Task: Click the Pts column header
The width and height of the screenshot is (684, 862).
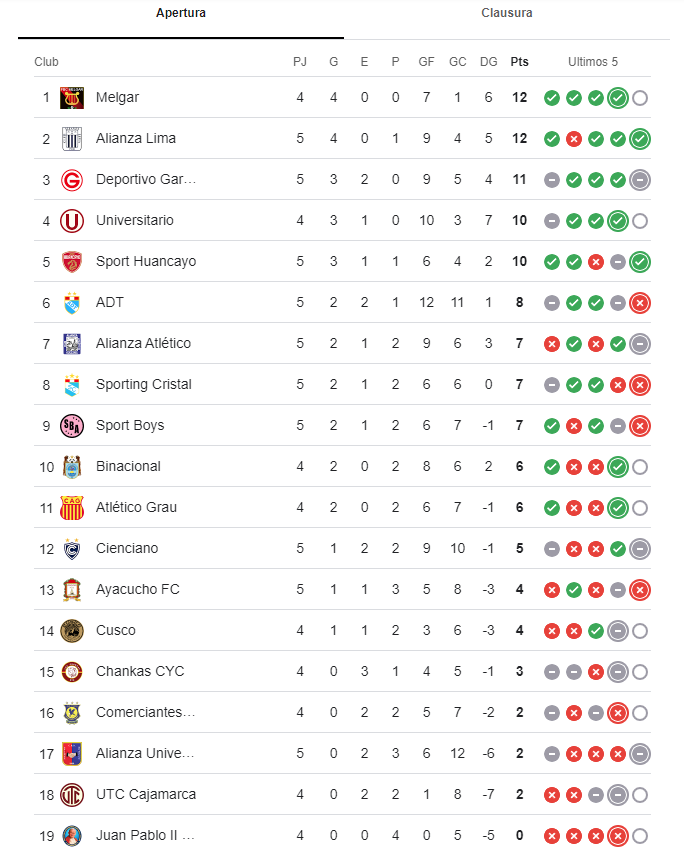Action: pos(519,62)
